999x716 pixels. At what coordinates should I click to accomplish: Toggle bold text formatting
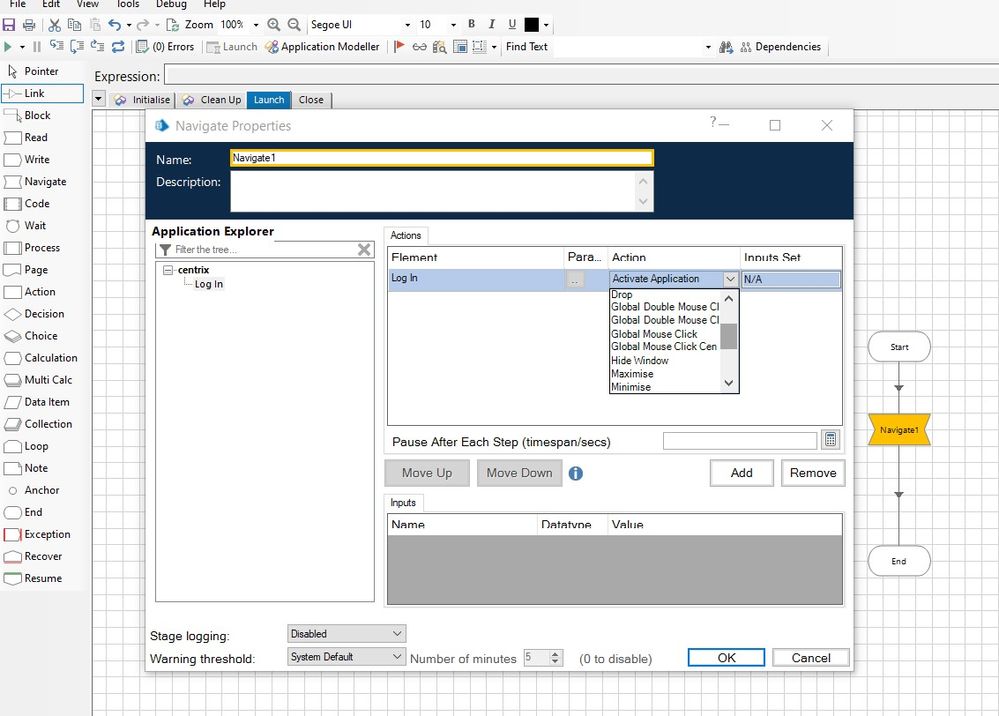pos(472,24)
